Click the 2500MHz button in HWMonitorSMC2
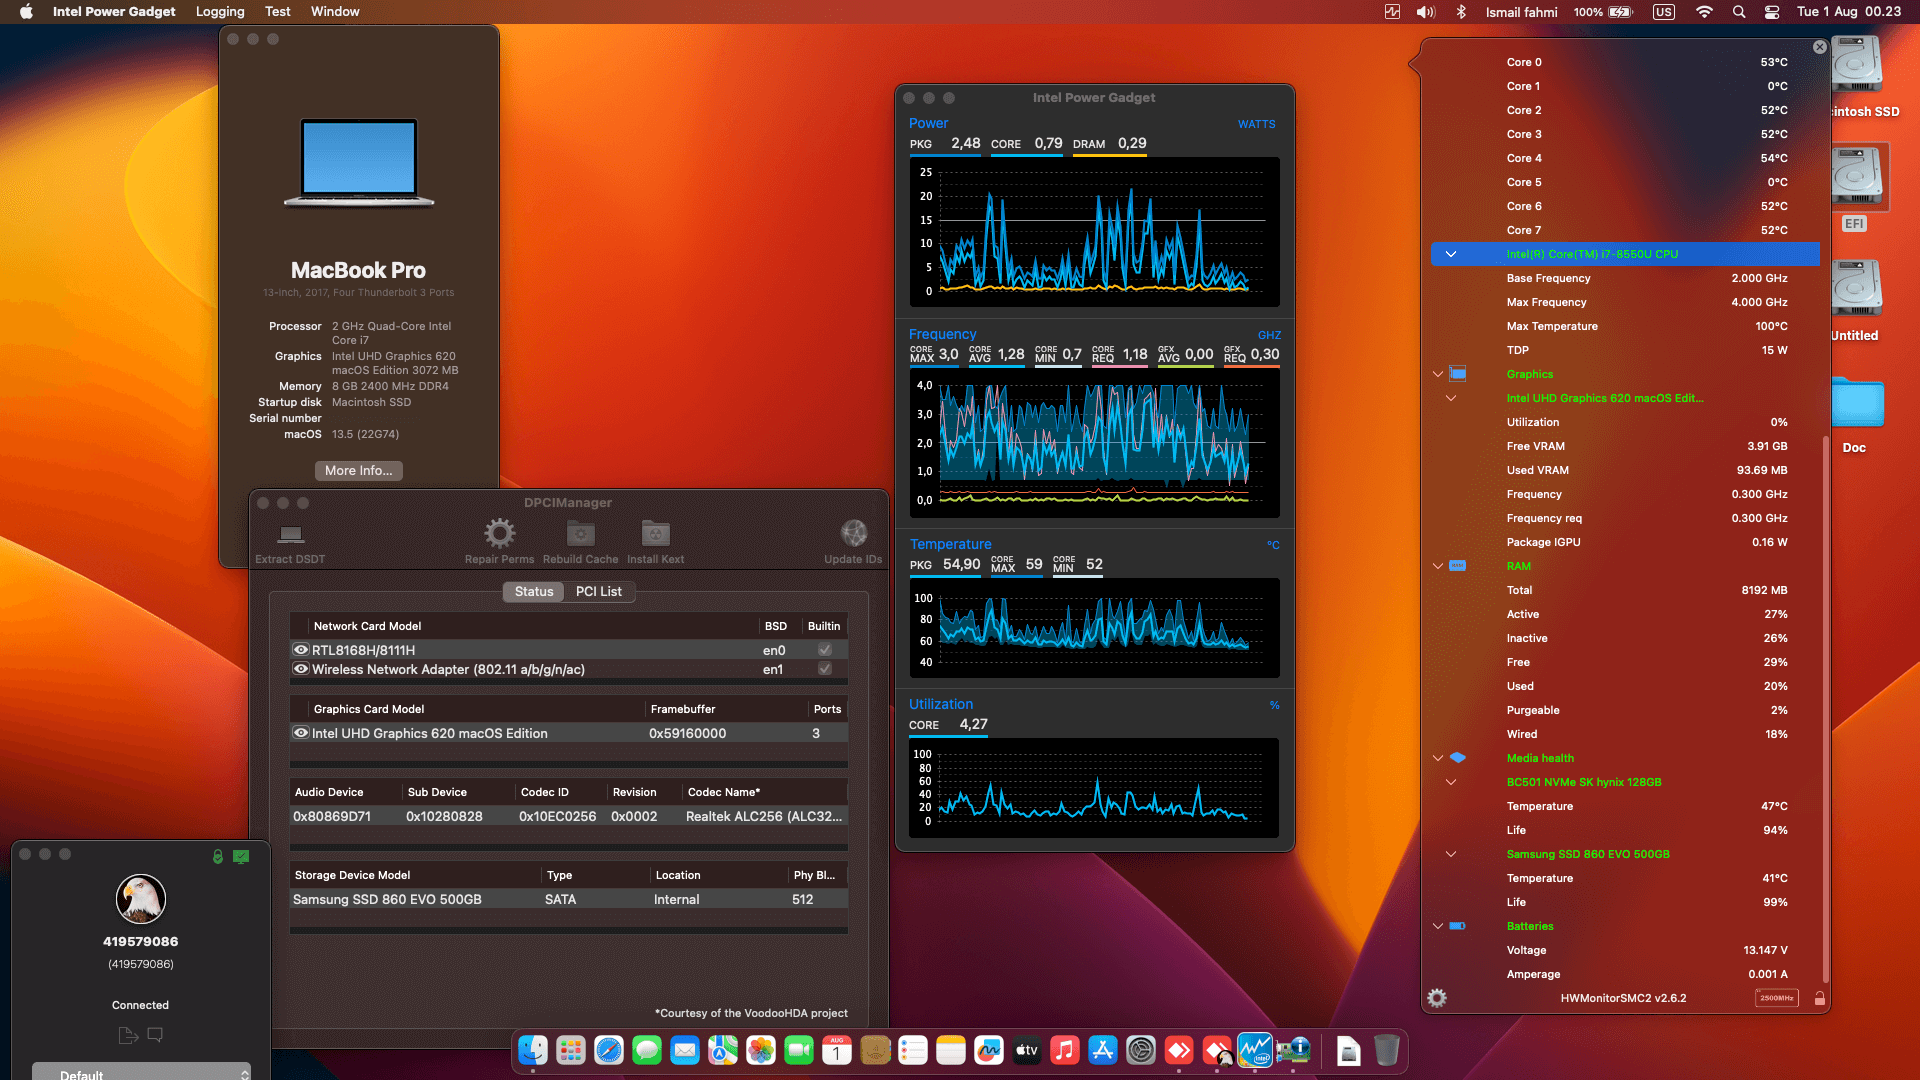The width and height of the screenshot is (1920, 1080). tap(1777, 997)
